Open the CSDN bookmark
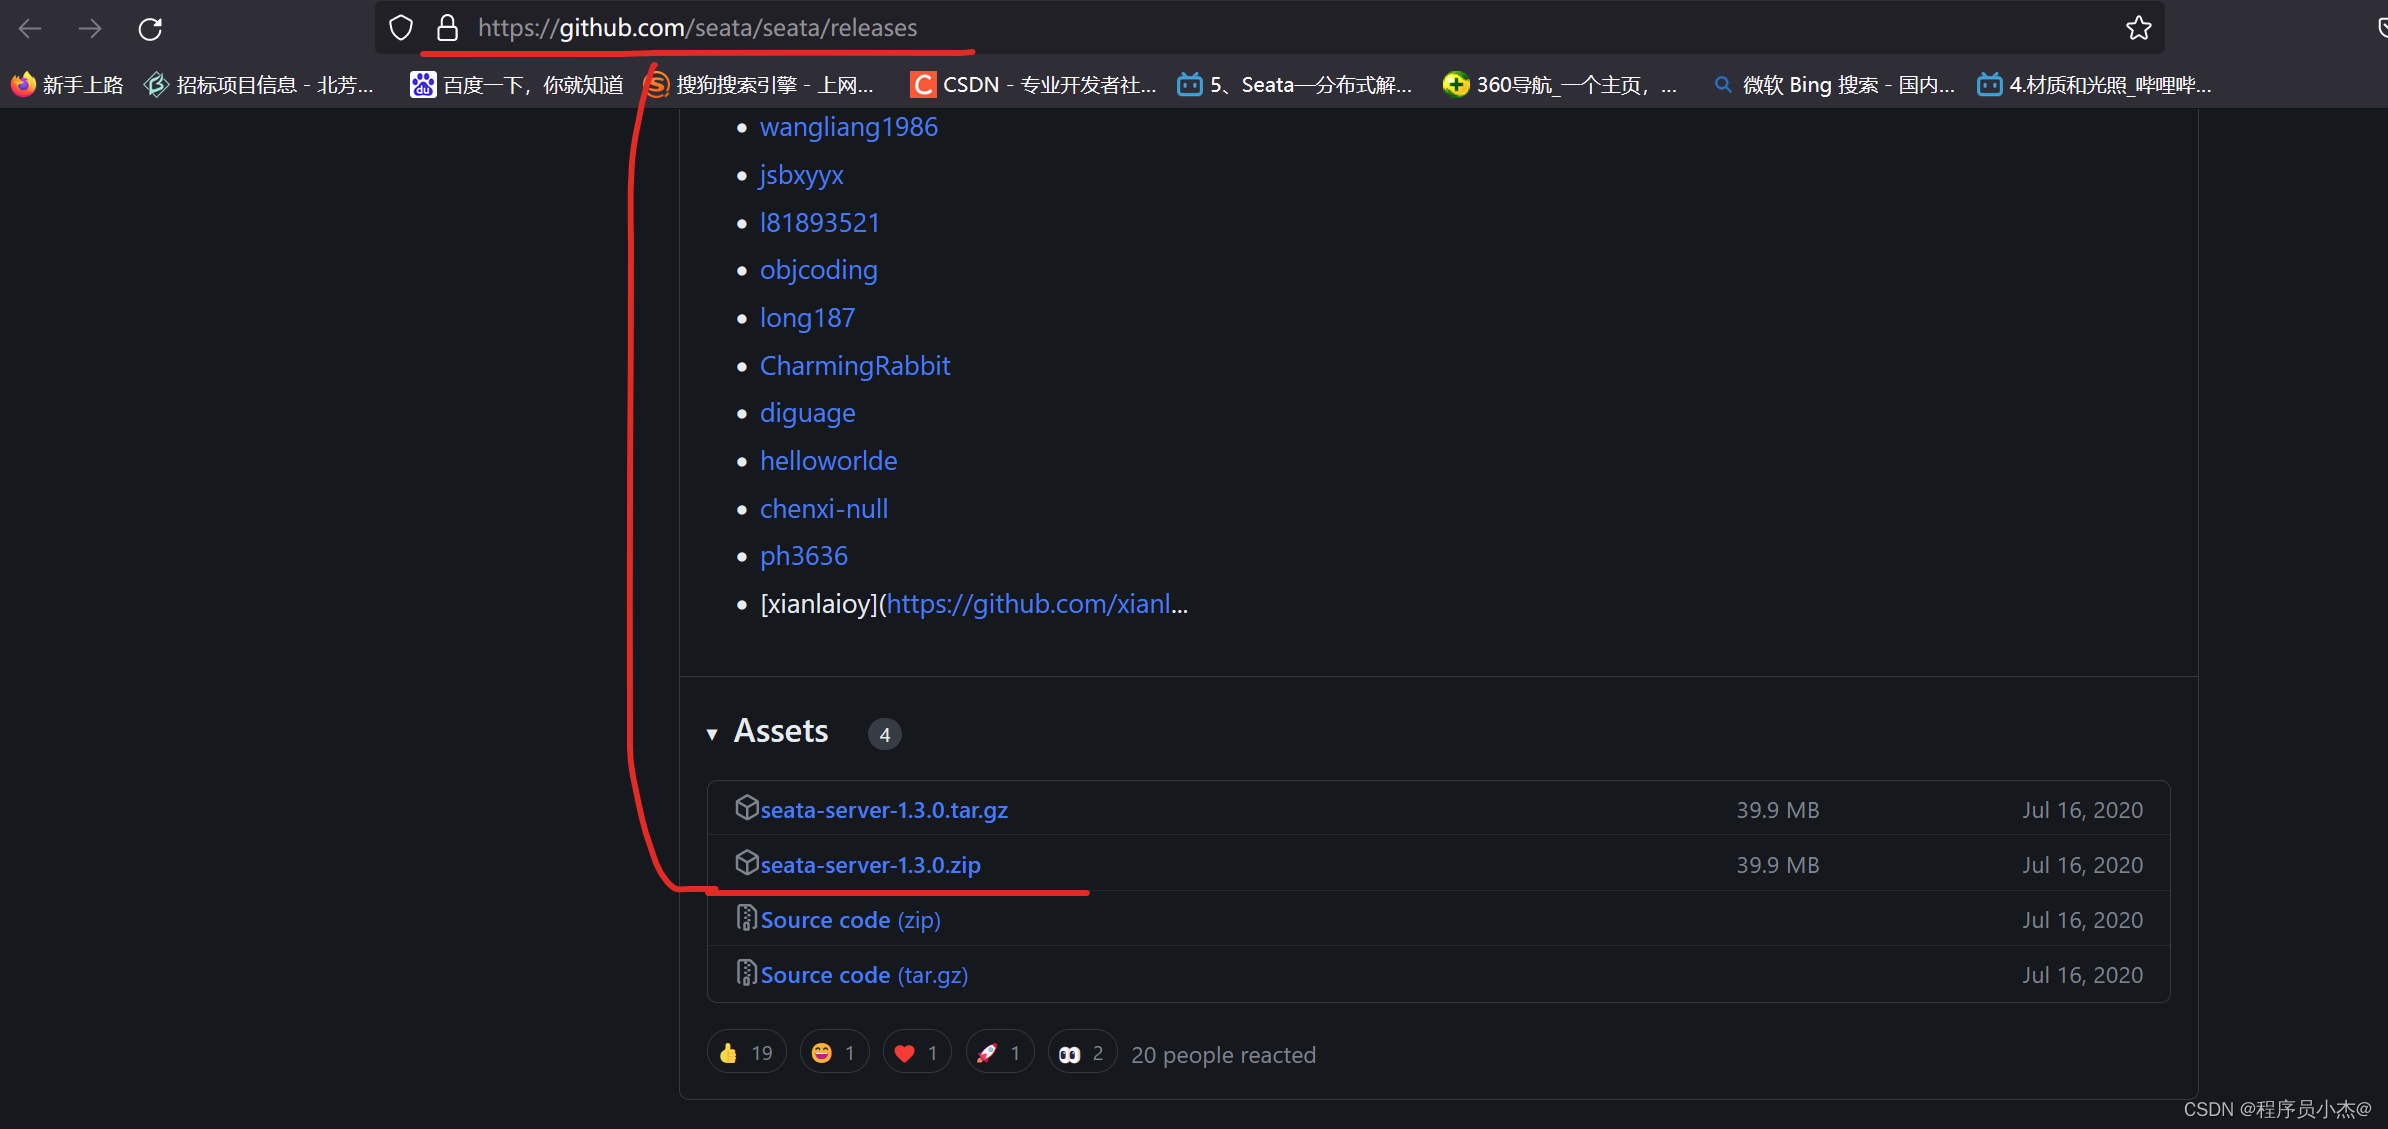The image size is (2388, 1129). coord(1032,85)
